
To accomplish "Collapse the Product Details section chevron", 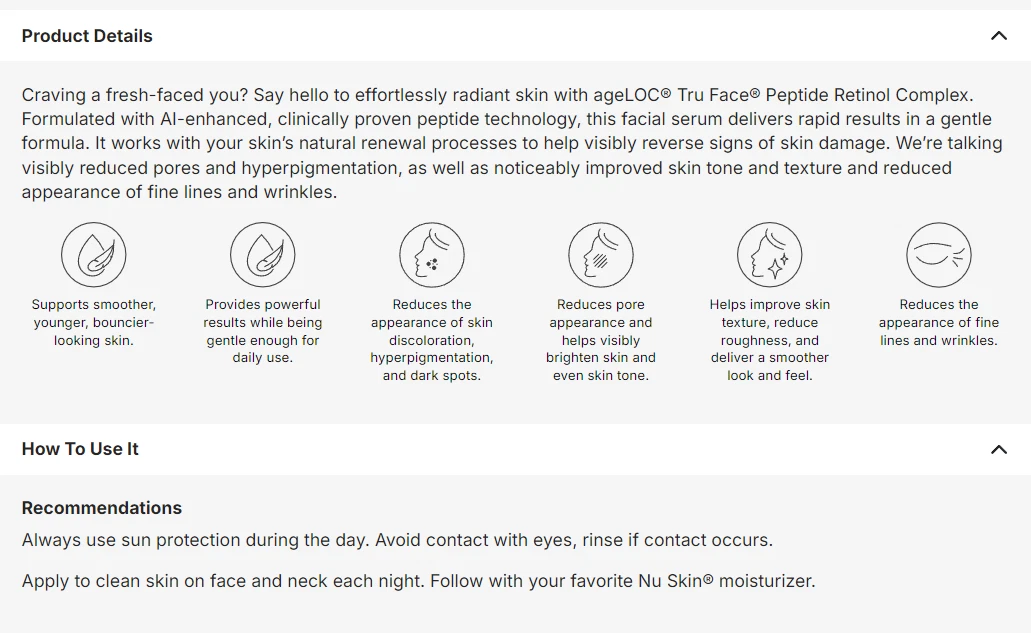I will click(998, 36).
